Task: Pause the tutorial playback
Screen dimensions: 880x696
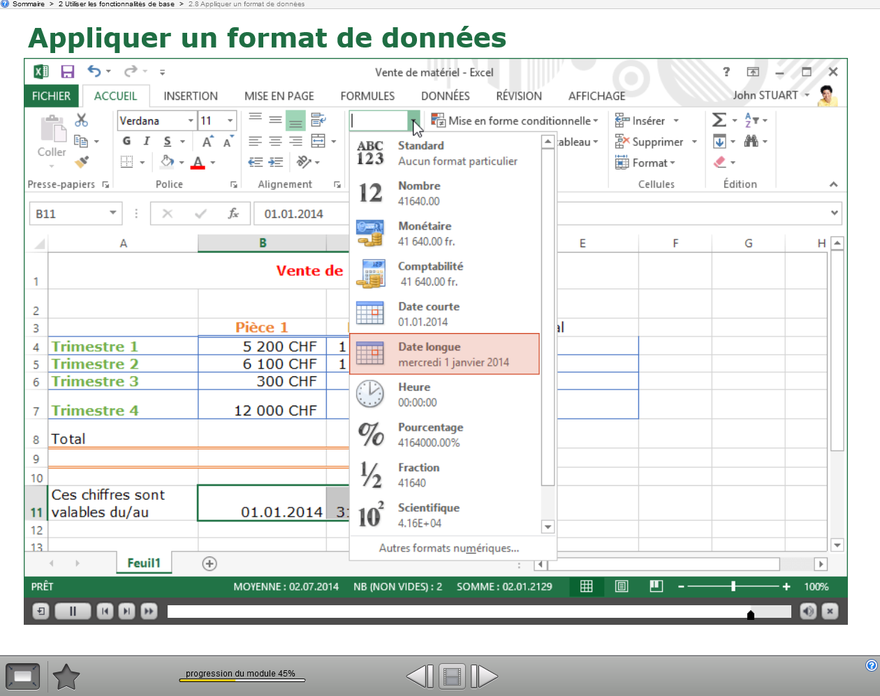Action: (72, 611)
